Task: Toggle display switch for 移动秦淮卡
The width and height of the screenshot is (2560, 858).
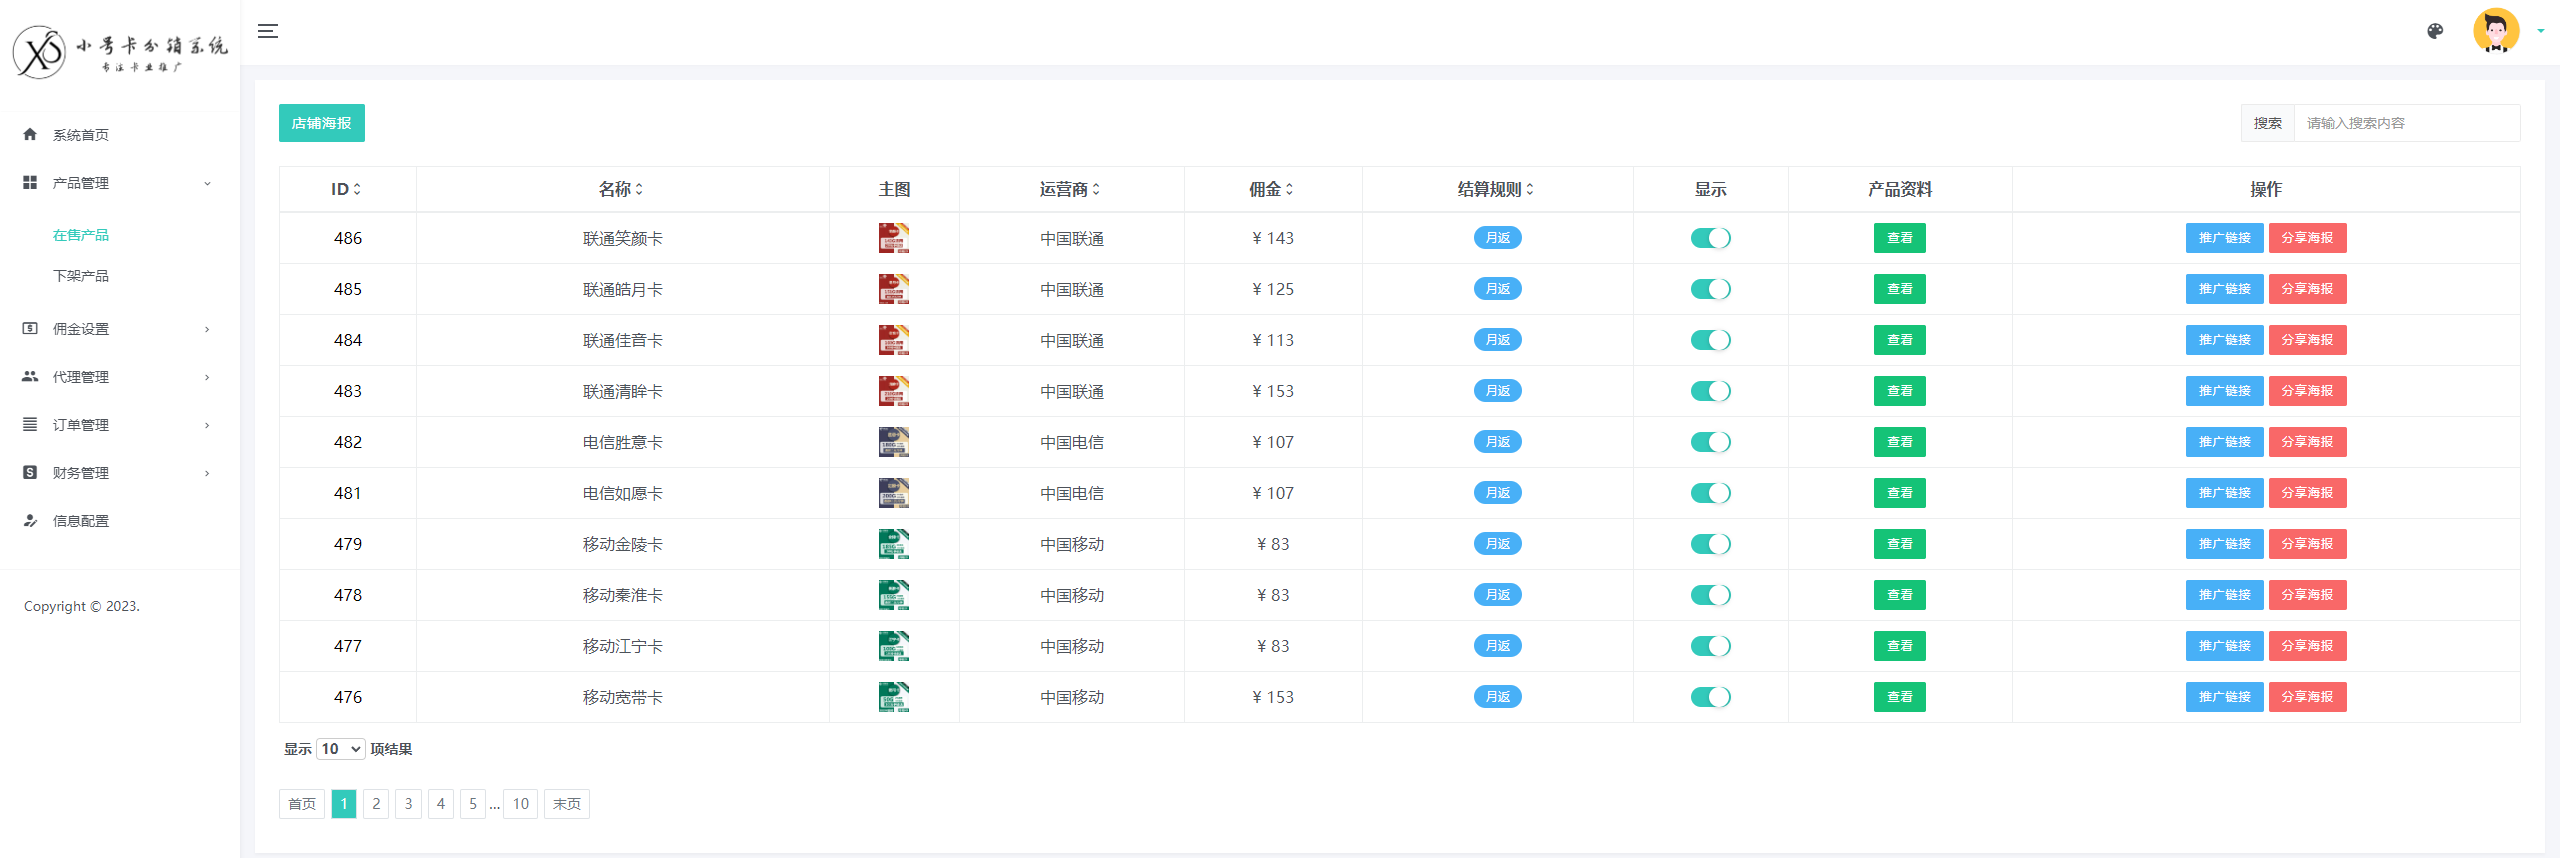Action: (1710, 595)
